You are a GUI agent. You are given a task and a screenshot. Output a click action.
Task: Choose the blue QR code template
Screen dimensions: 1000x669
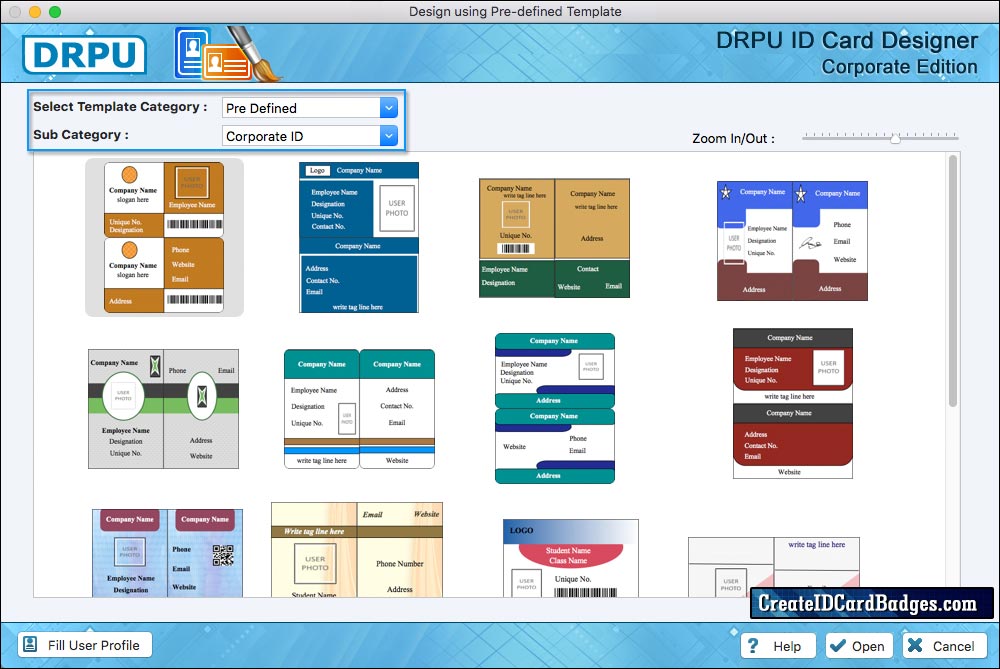pyautogui.click(x=167, y=553)
